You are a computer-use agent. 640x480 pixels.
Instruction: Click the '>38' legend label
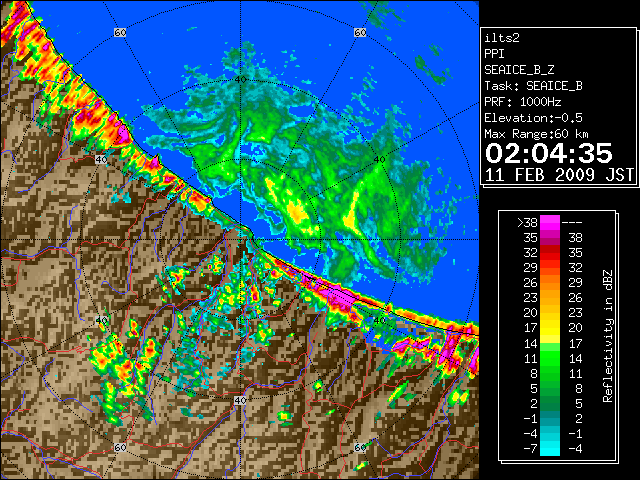click(527, 223)
